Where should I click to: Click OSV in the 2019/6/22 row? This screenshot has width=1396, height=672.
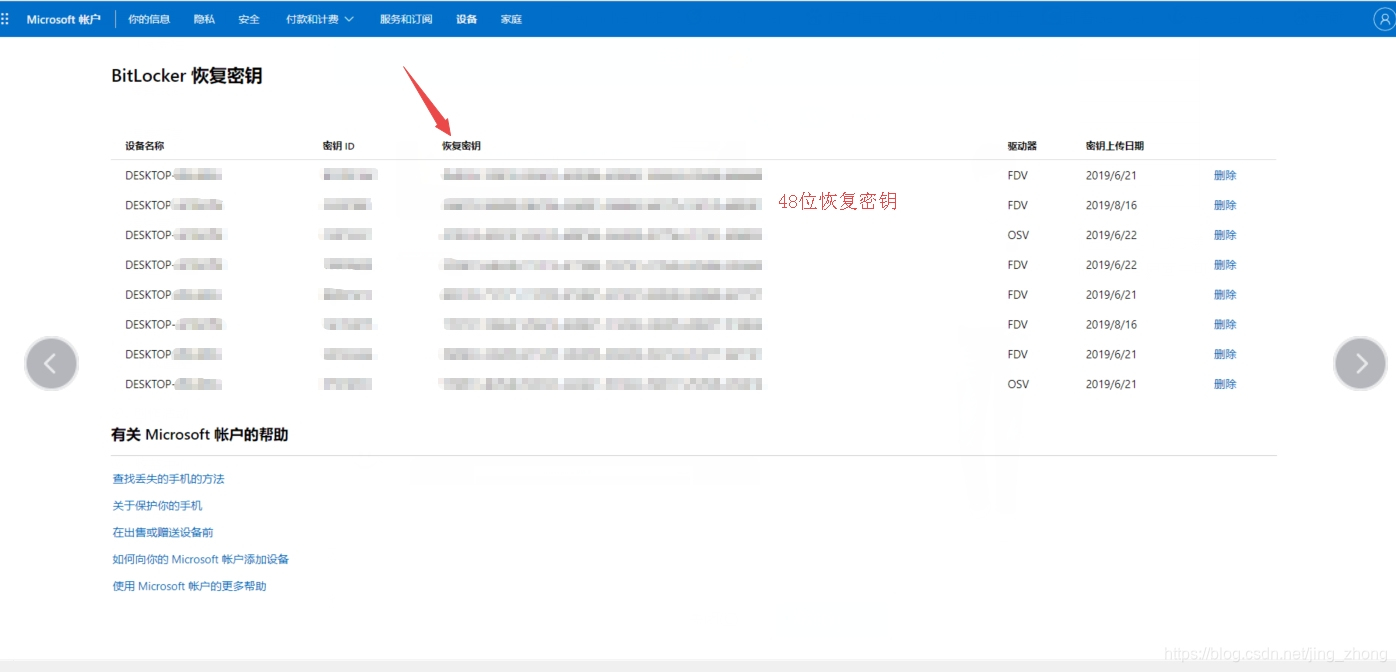coord(1018,235)
